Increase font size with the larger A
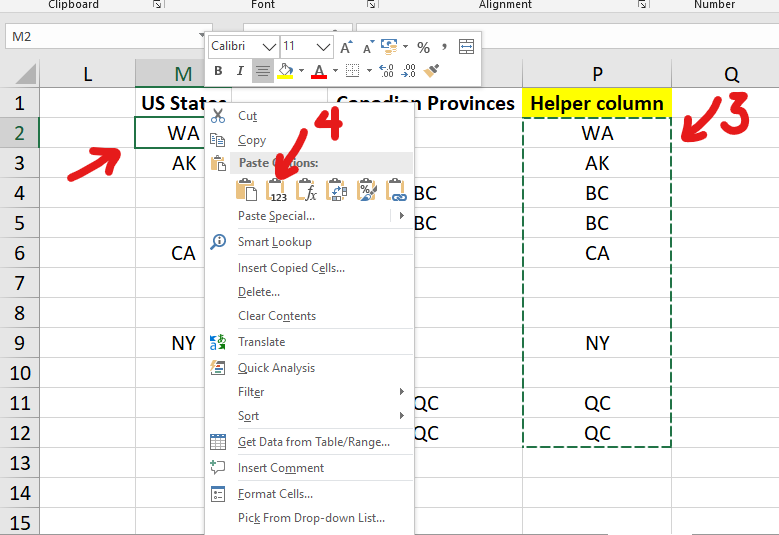This screenshot has width=779, height=535. (x=346, y=47)
